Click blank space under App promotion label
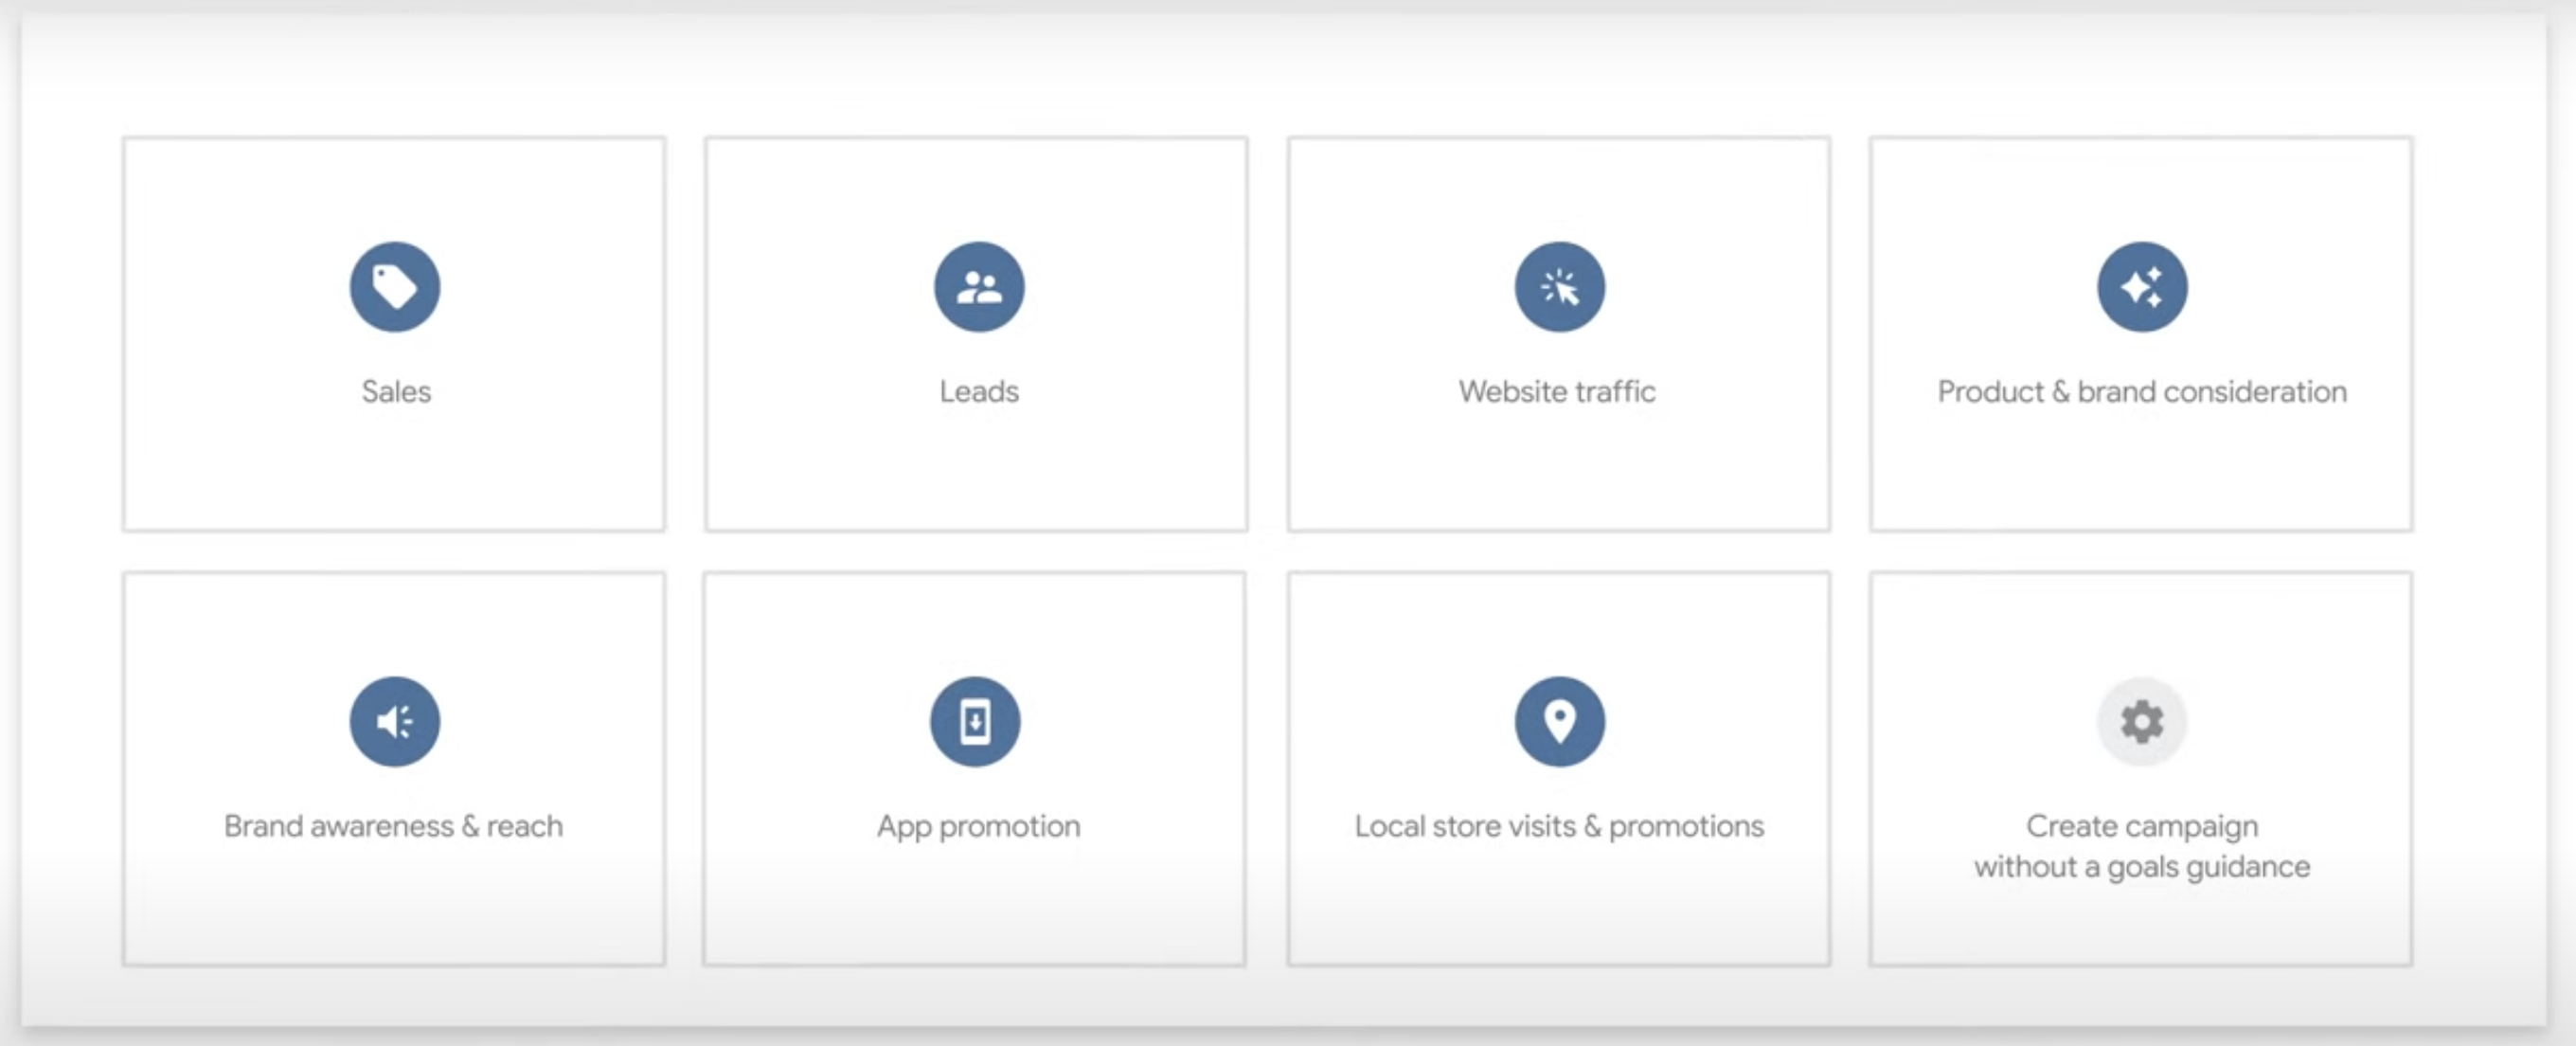This screenshot has height=1046, width=2576. tap(975, 905)
